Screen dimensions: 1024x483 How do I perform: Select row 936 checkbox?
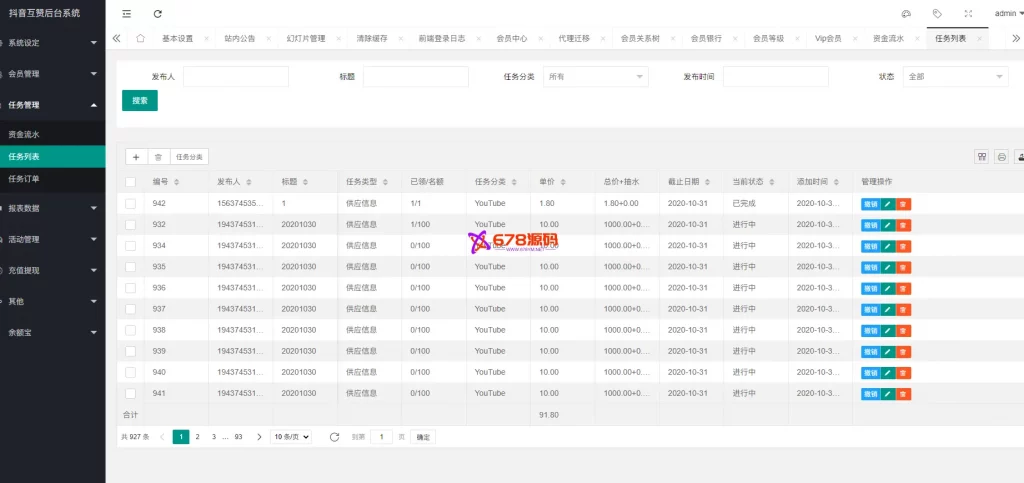[131, 288]
